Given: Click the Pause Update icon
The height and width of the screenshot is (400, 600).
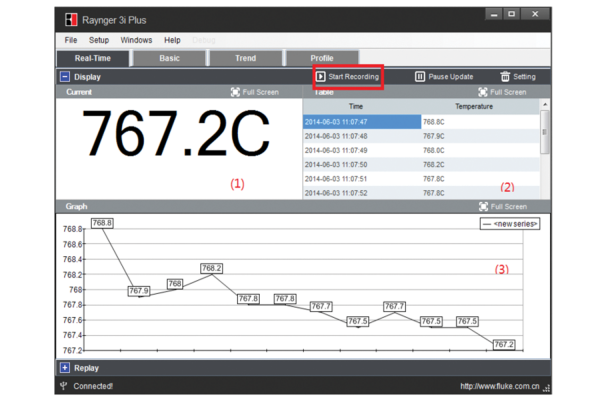Looking at the screenshot, I should (x=420, y=76).
